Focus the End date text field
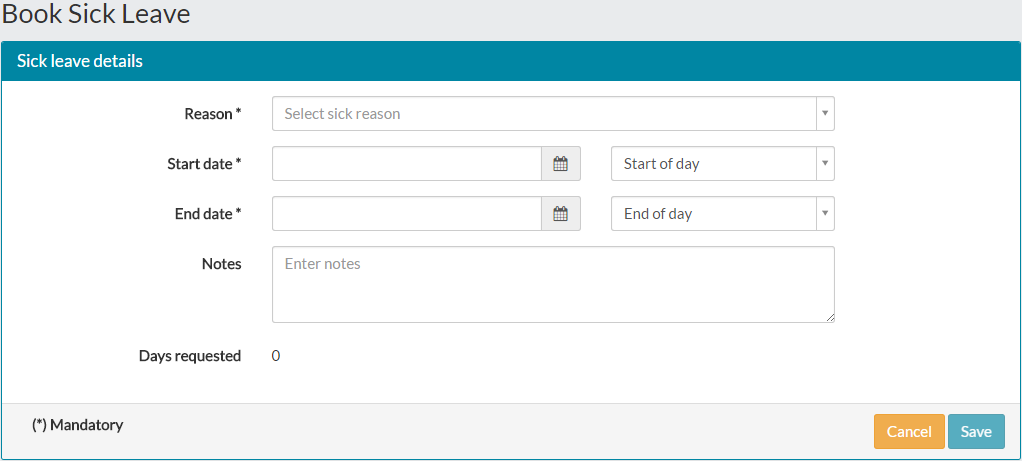The height and width of the screenshot is (461, 1022). pyautogui.click(x=407, y=214)
